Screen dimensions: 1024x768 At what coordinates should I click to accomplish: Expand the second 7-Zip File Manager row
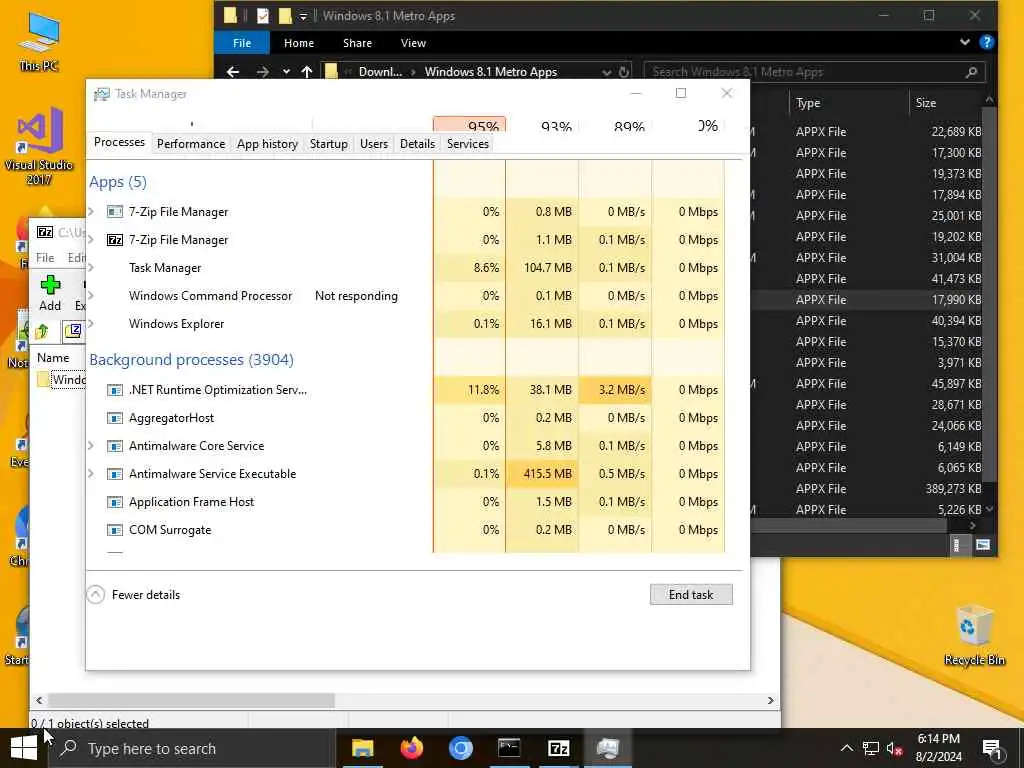pyautogui.click(x=91, y=240)
